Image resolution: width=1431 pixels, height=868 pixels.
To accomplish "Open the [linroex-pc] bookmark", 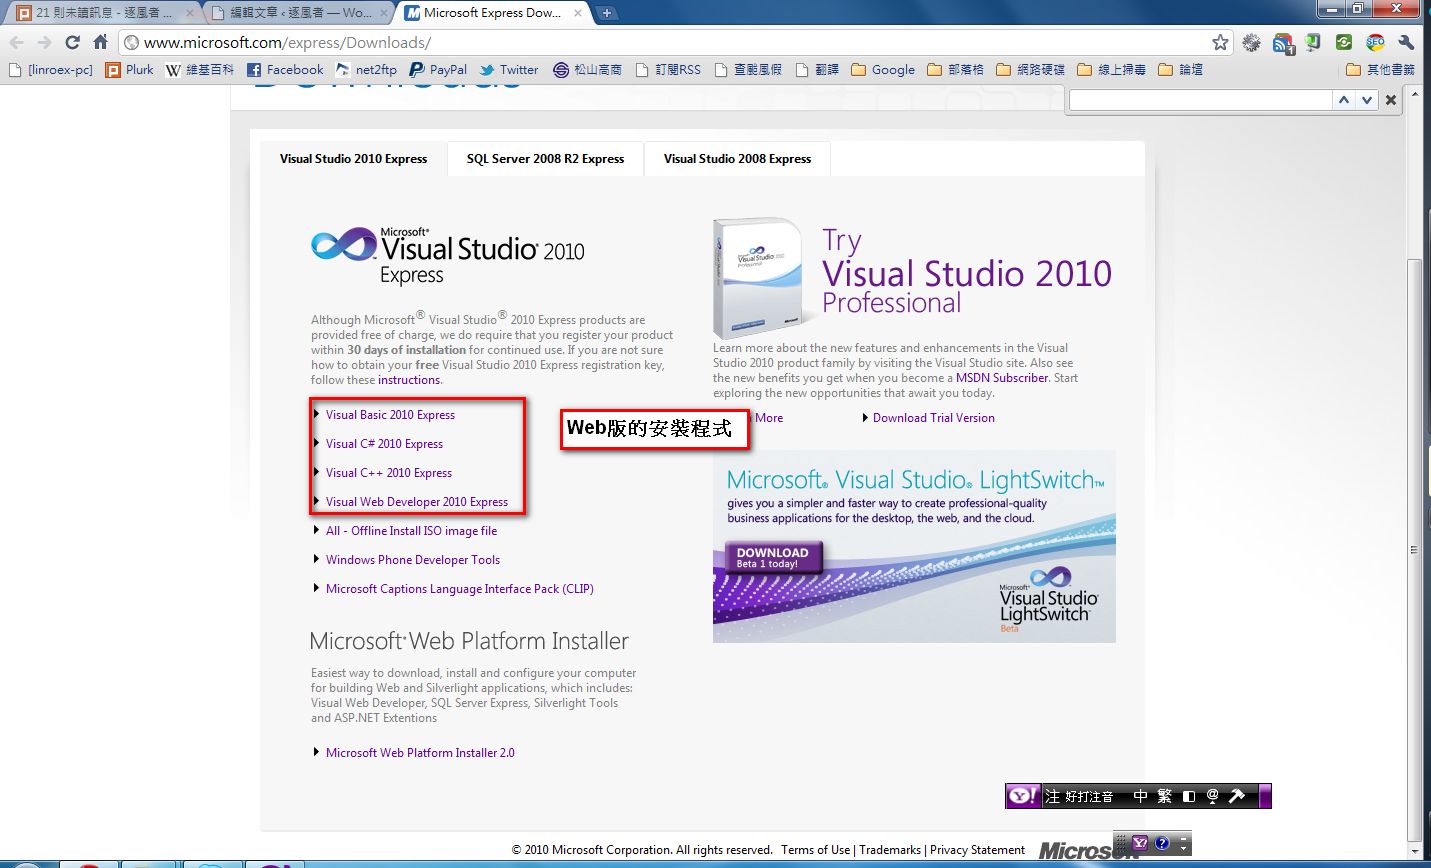I will [x=50, y=69].
